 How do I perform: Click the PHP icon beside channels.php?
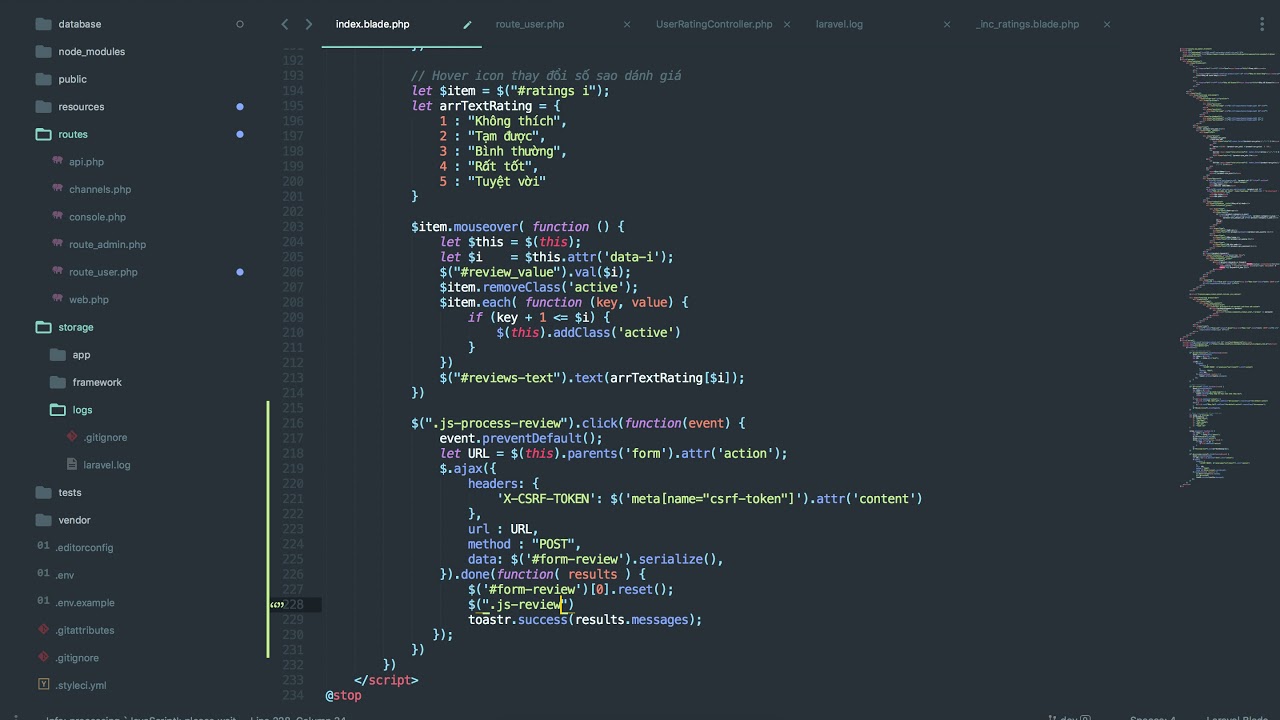tap(57, 189)
